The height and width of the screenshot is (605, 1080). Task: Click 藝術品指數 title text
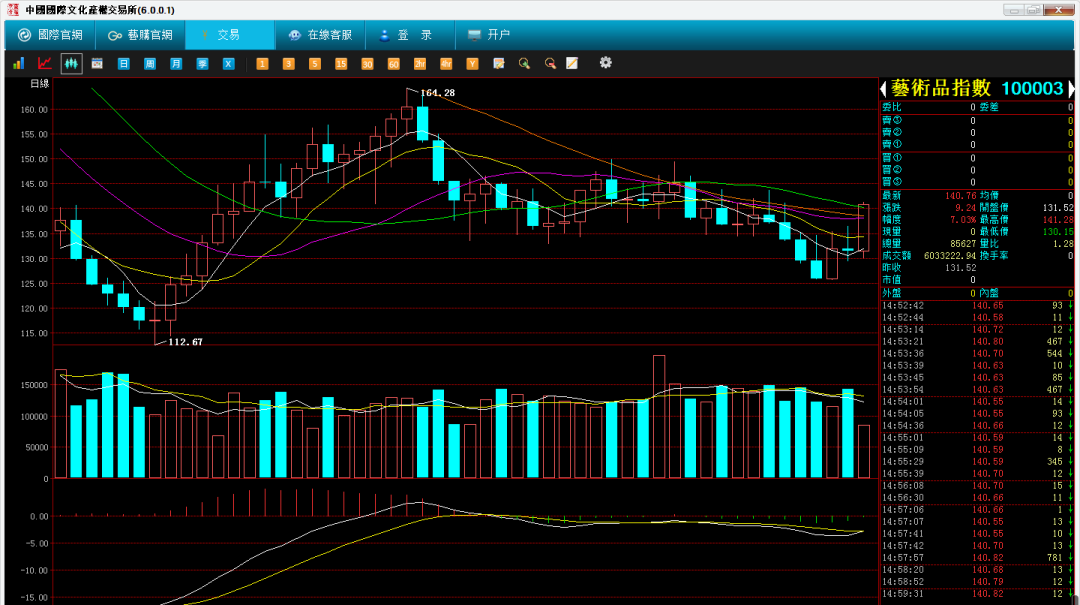coord(941,88)
